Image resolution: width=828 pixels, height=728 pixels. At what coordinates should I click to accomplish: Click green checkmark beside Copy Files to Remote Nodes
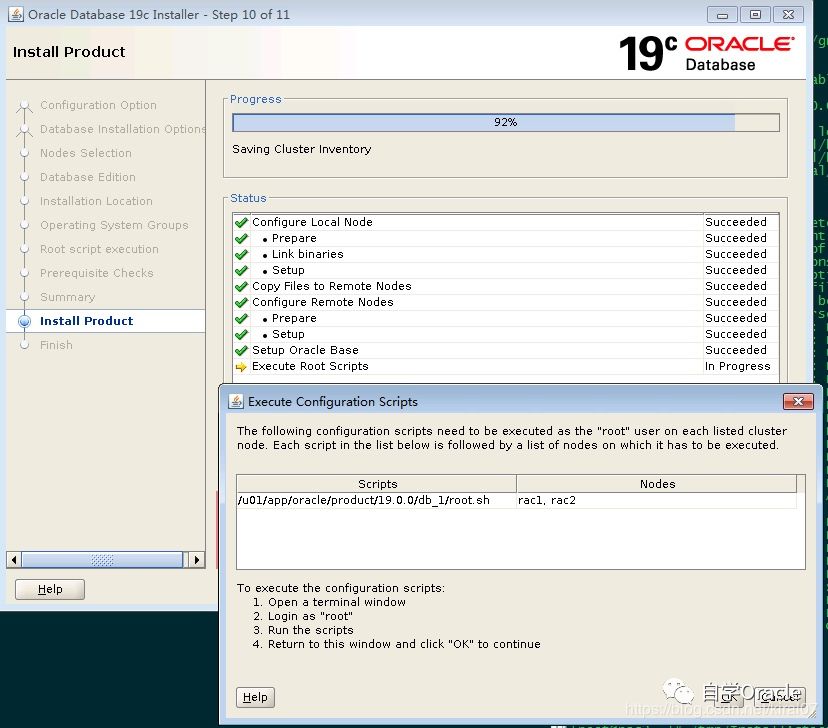tap(241, 286)
